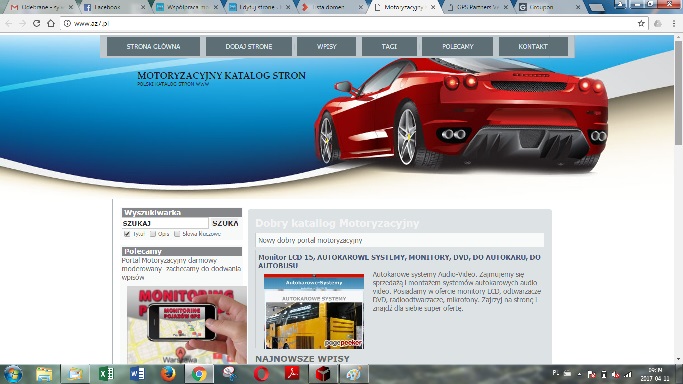
Task: Open the KONTAKT menu item
Action: pyautogui.click(x=533, y=47)
